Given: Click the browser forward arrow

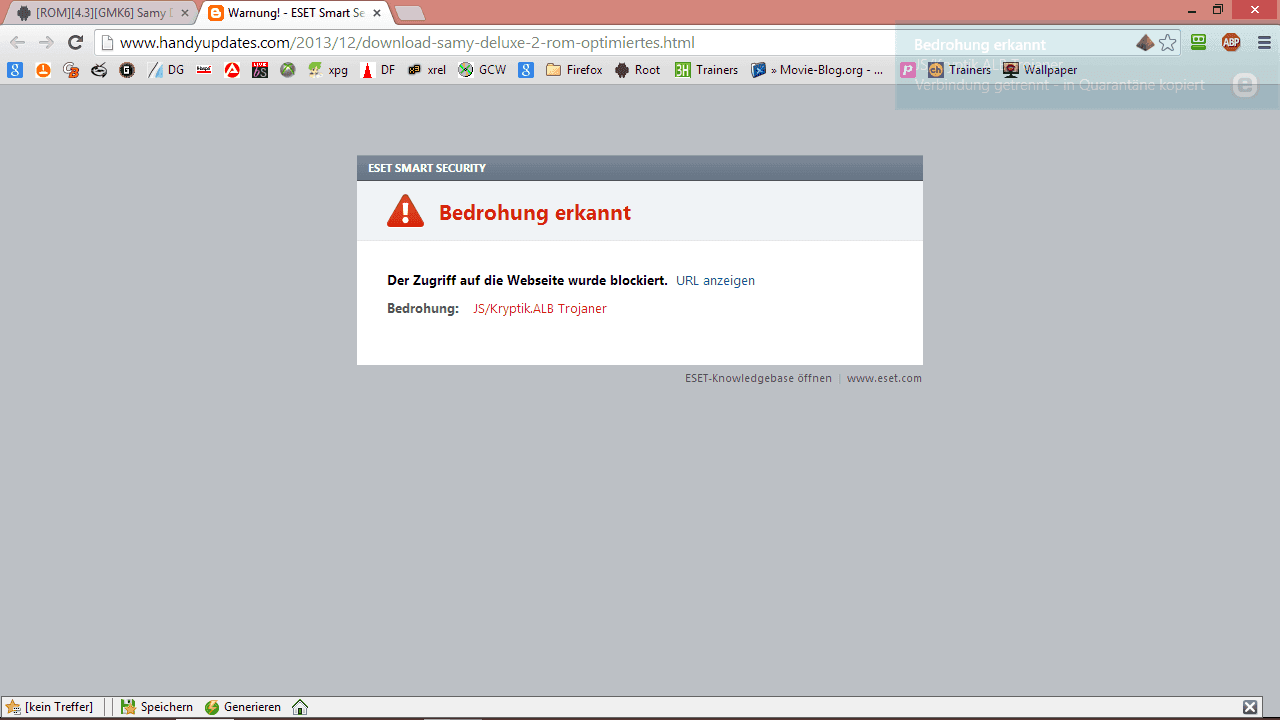Looking at the screenshot, I should tap(46, 42).
